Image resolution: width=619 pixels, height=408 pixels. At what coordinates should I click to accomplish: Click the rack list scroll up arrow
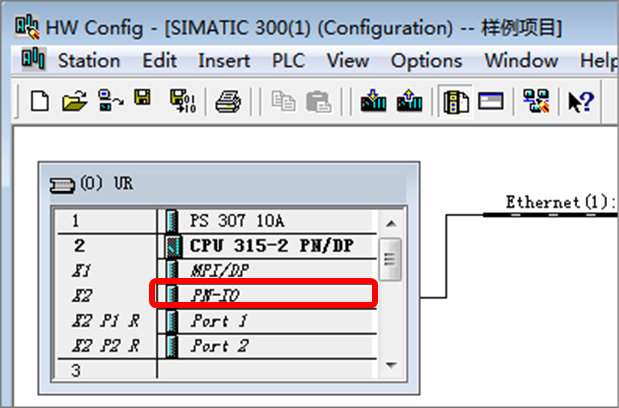tap(391, 224)
